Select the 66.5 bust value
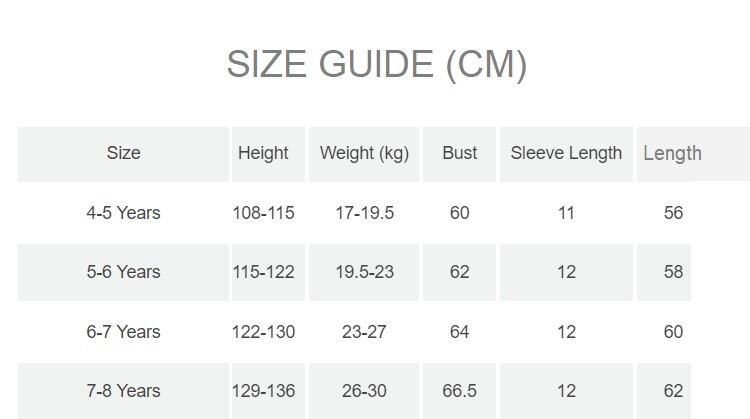Screen dimensions: 750x419 pyautogui.click(x=460, y=391)
